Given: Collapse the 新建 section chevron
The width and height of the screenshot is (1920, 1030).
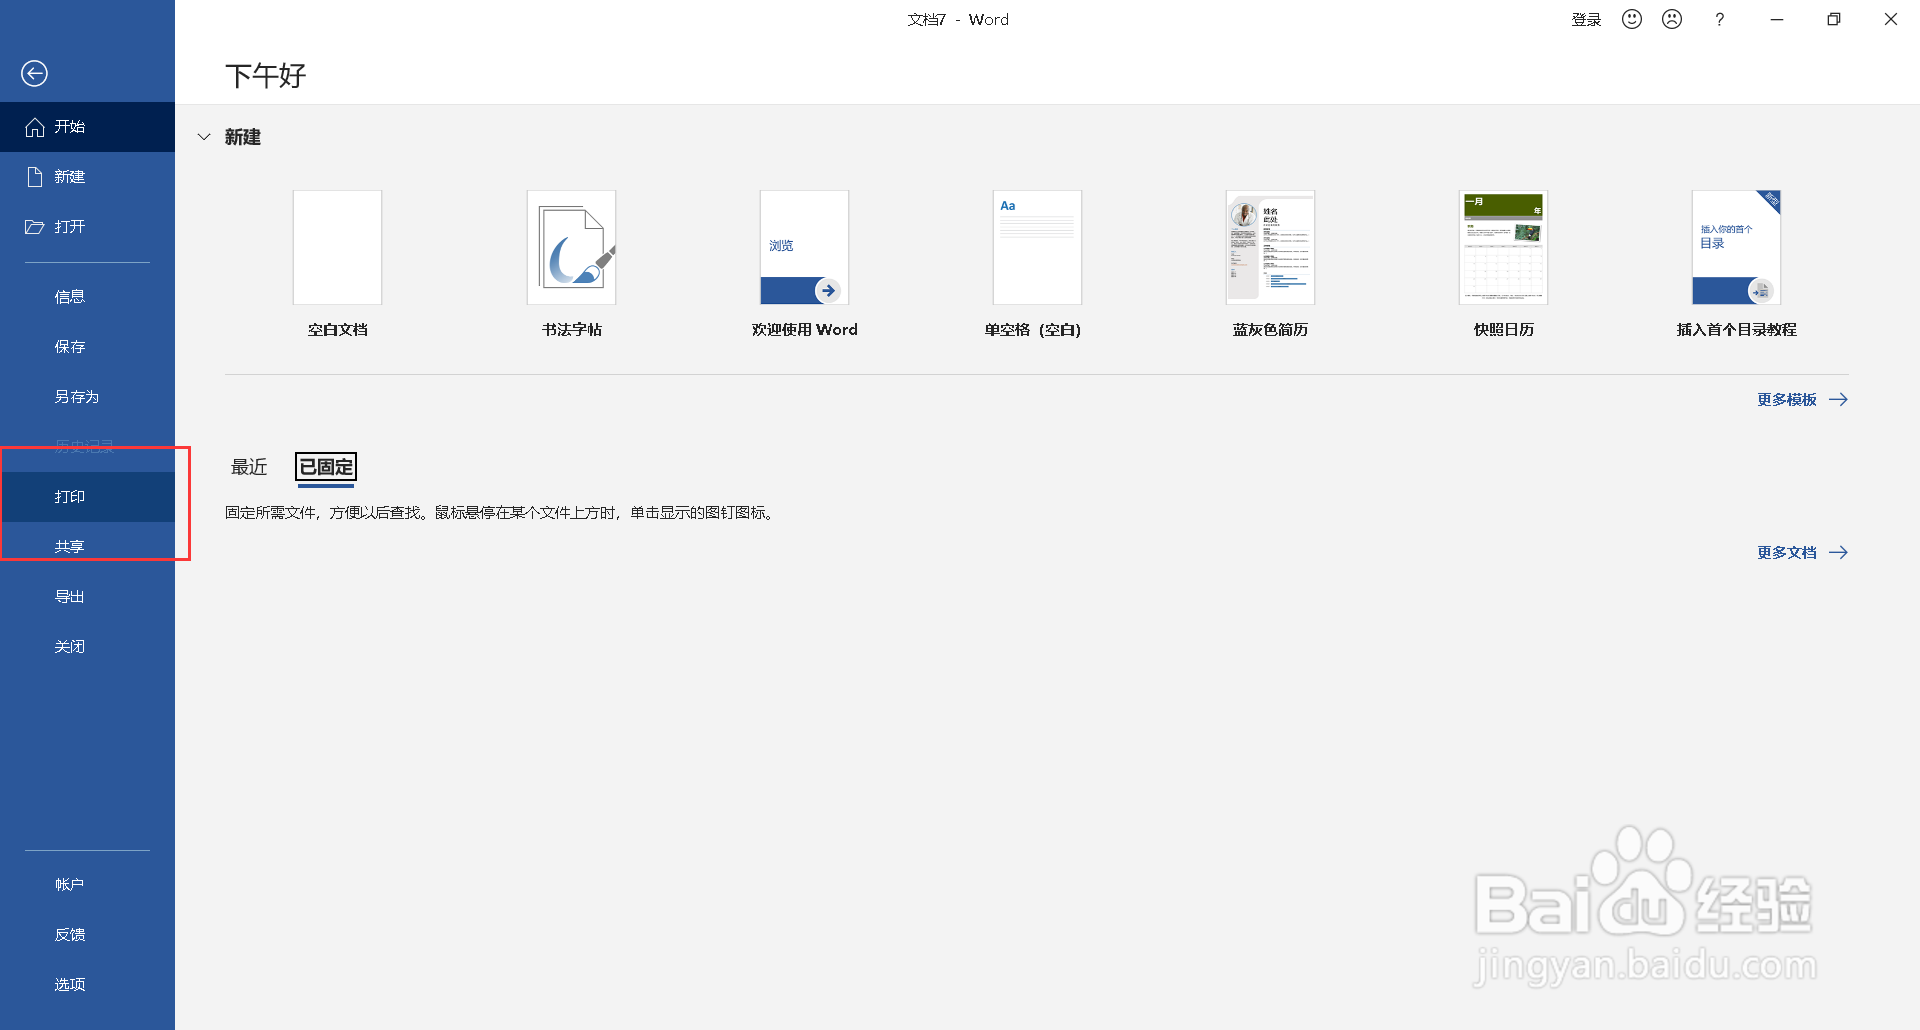Looking at the screenshot, I should [x=204, y=137].
